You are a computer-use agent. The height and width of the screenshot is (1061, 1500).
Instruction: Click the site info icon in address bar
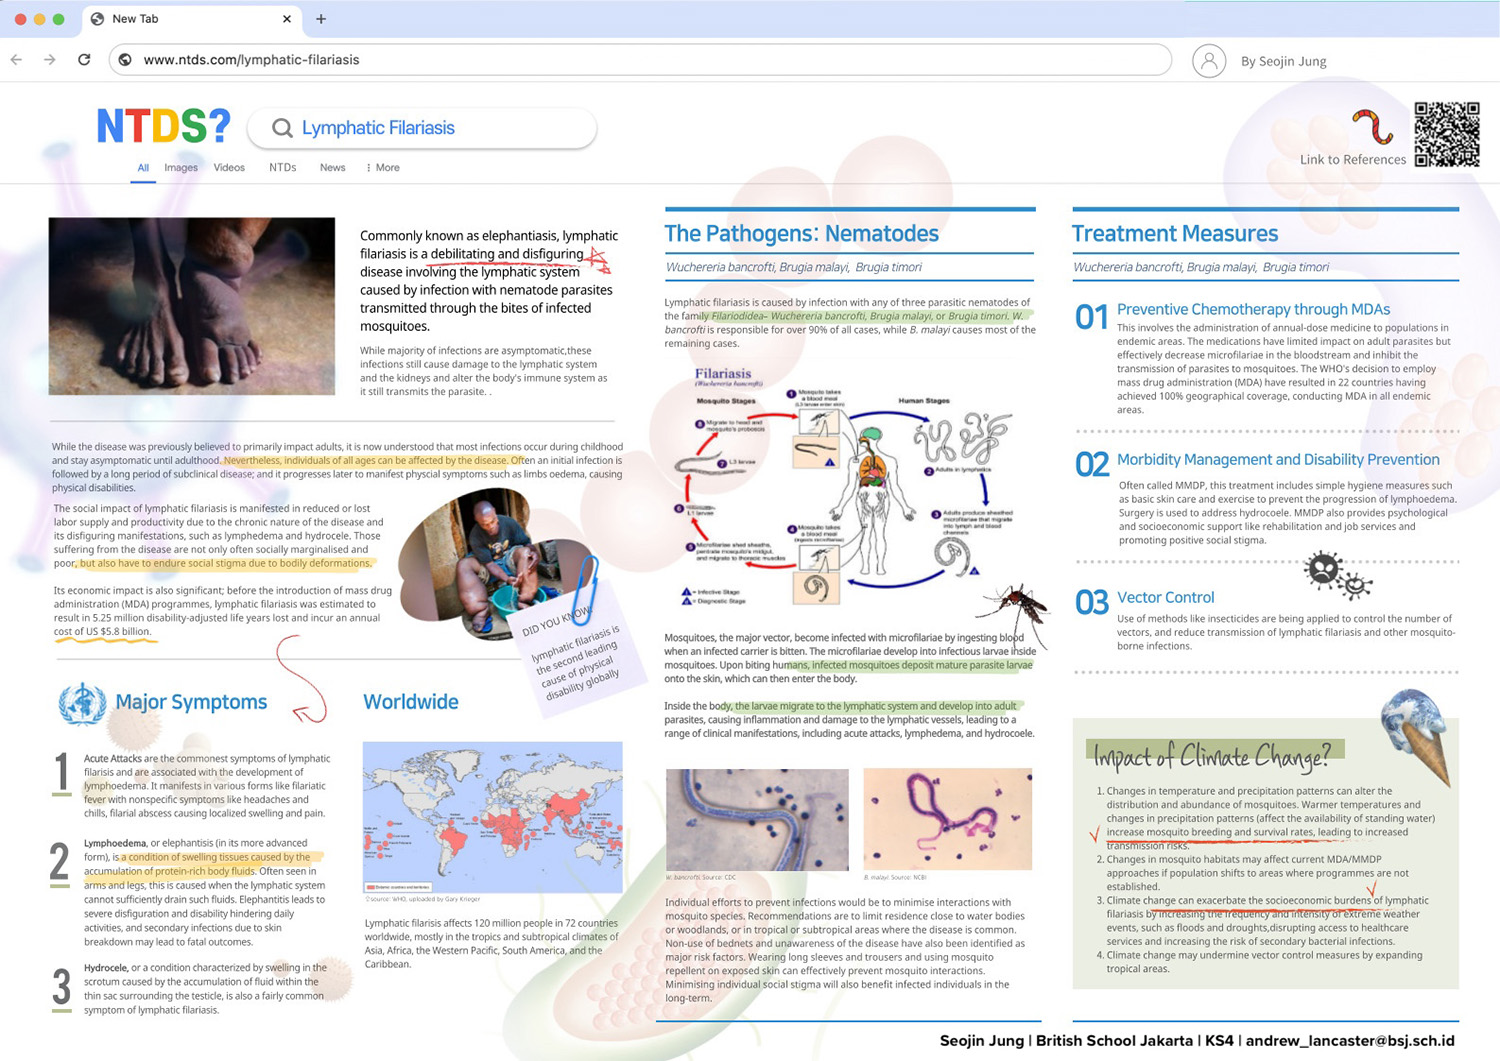tap(125, 60)
